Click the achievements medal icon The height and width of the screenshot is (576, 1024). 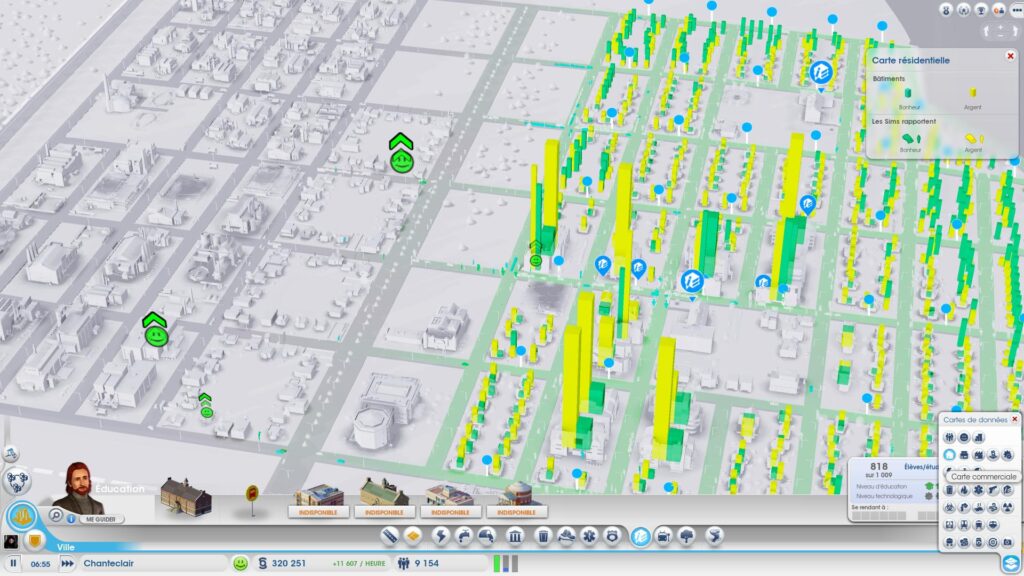pyautogui.click(x=946, y=10)
